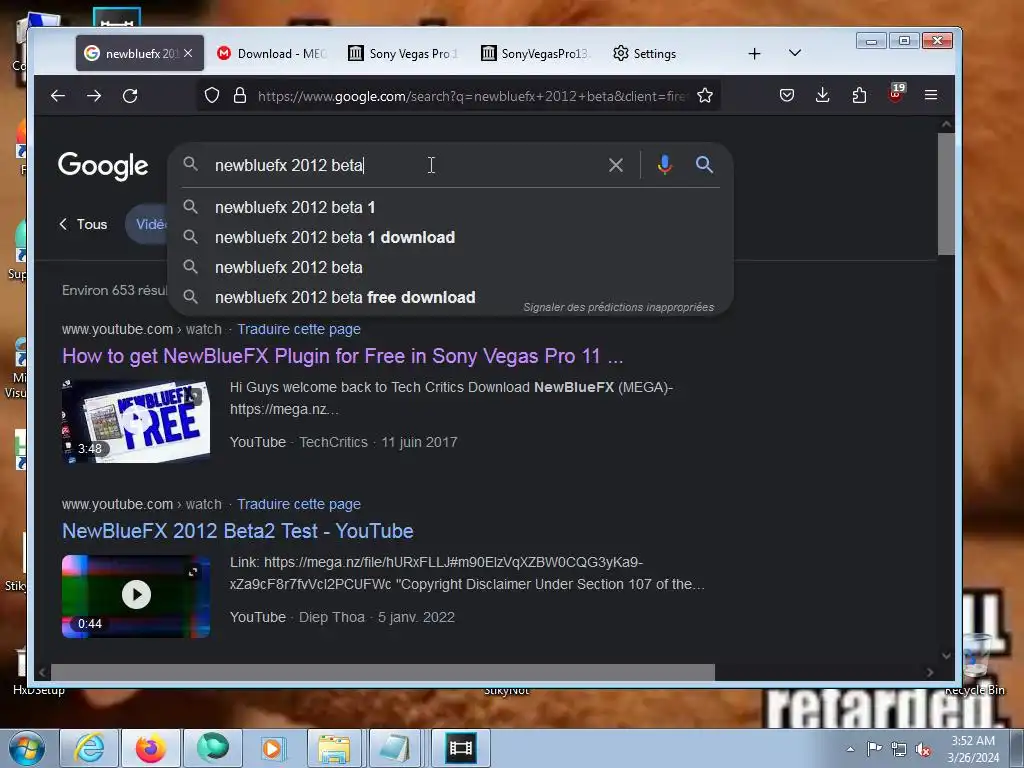Viewport: 1024px width, 768px height.
Task: Bookmark this page with the star
Action: click(x=705, y=95)
